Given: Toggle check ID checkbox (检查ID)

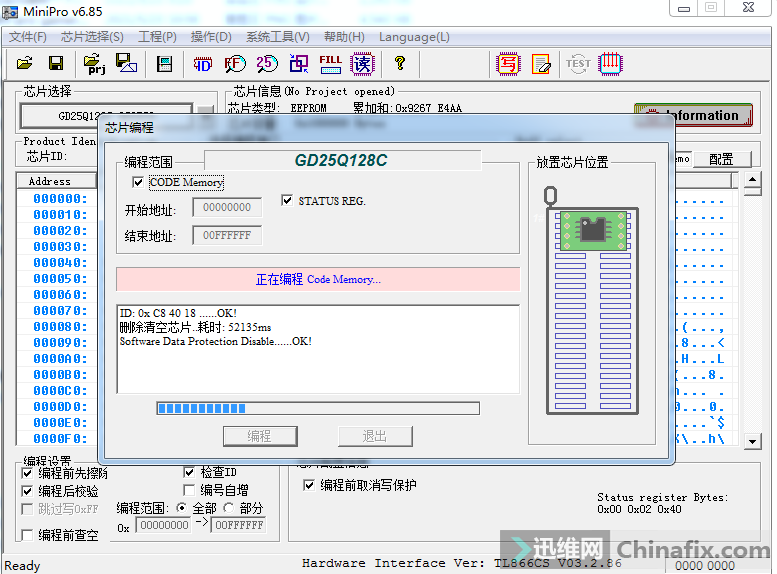Looking at the screenshot, I should (x=189, y=472).
